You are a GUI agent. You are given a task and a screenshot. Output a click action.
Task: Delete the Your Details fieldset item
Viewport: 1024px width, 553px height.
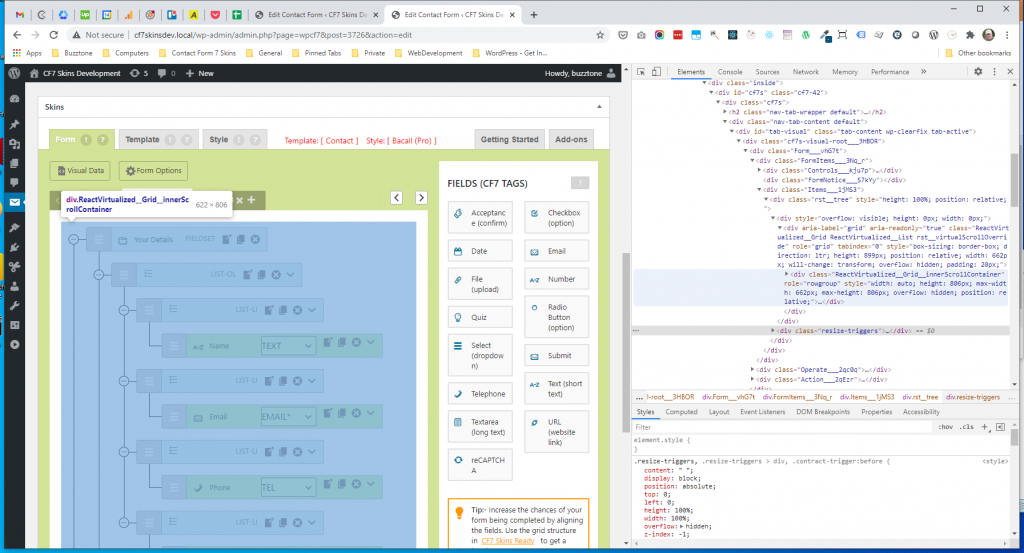point(256,239)
